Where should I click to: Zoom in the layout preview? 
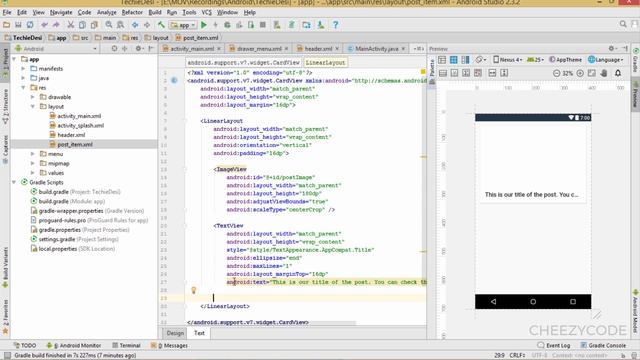pos(580,73)
